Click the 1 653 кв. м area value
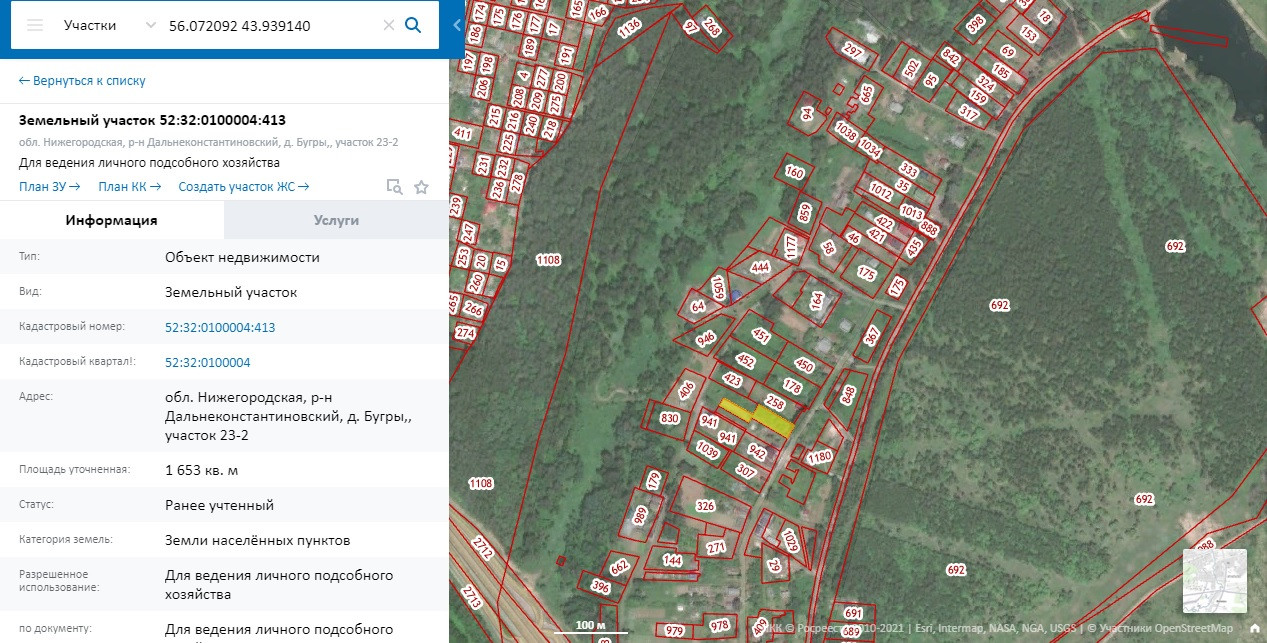The width and height of the screenshot is (1267, 643). tap(202, 470)
